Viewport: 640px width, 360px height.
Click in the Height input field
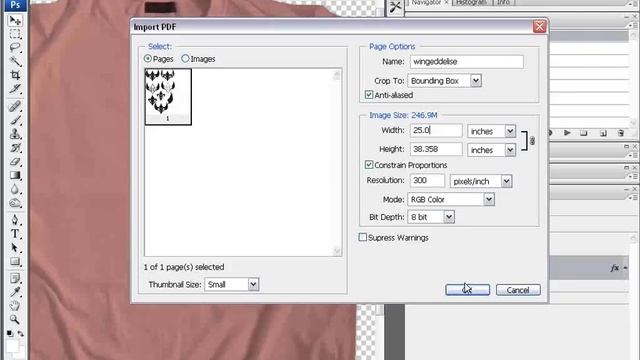436,149
